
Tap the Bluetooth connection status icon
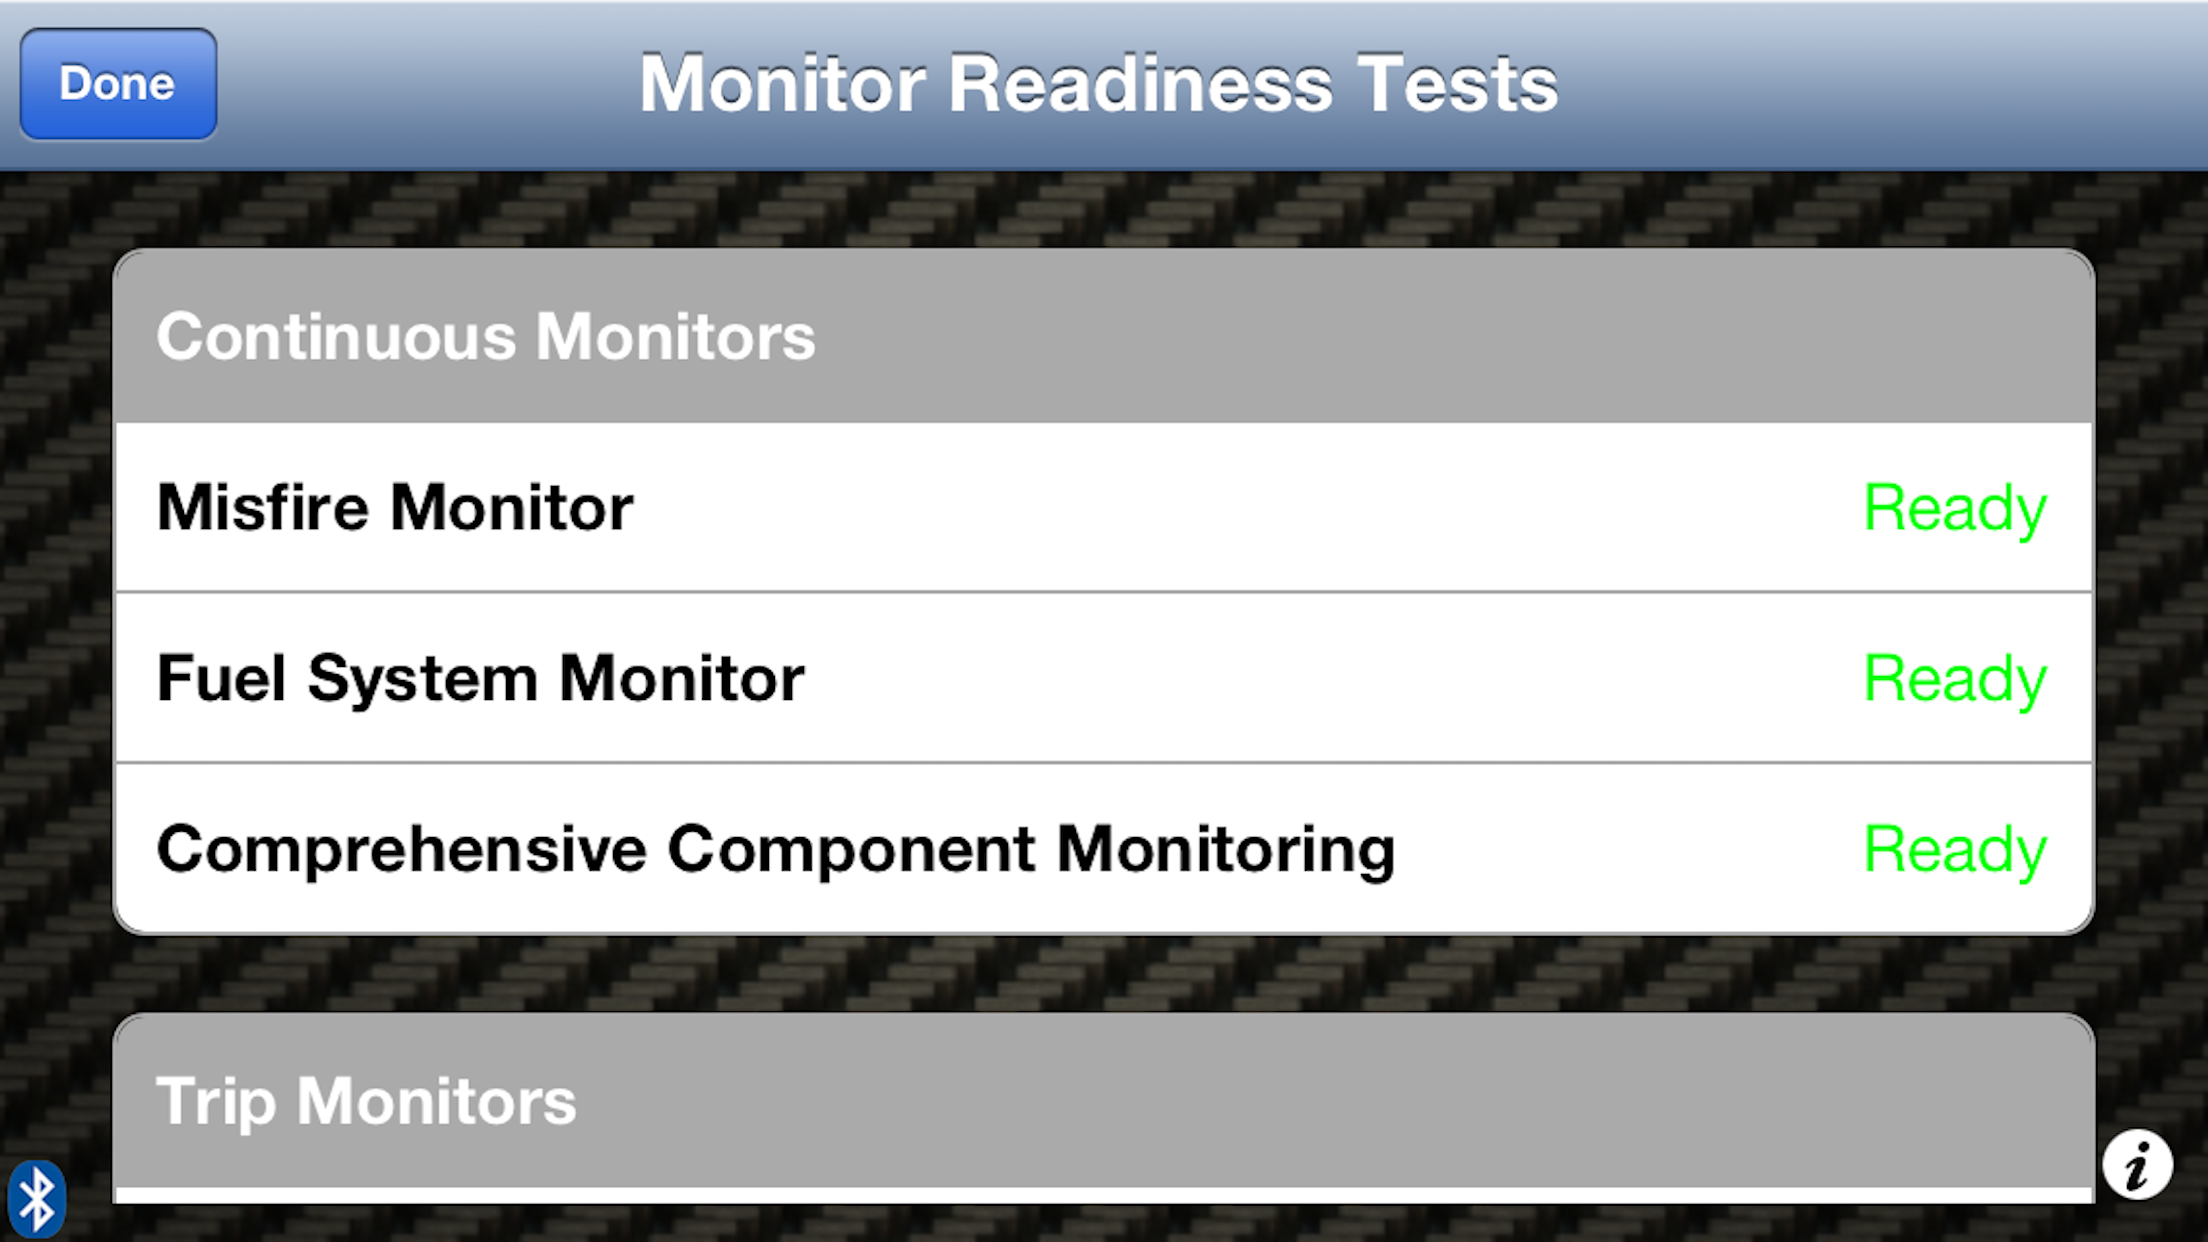point(37,1198)
